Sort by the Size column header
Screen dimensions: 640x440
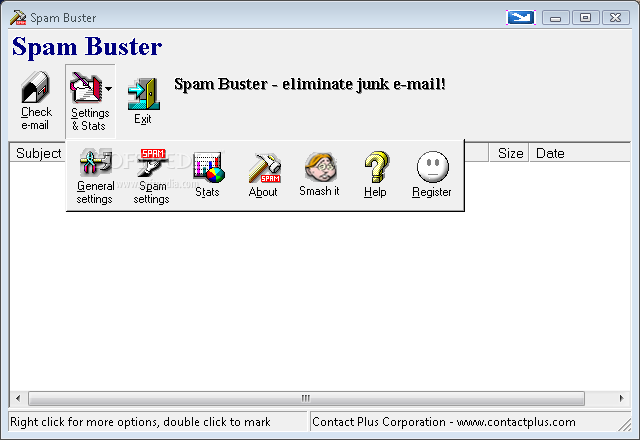[x=509, y=153]
